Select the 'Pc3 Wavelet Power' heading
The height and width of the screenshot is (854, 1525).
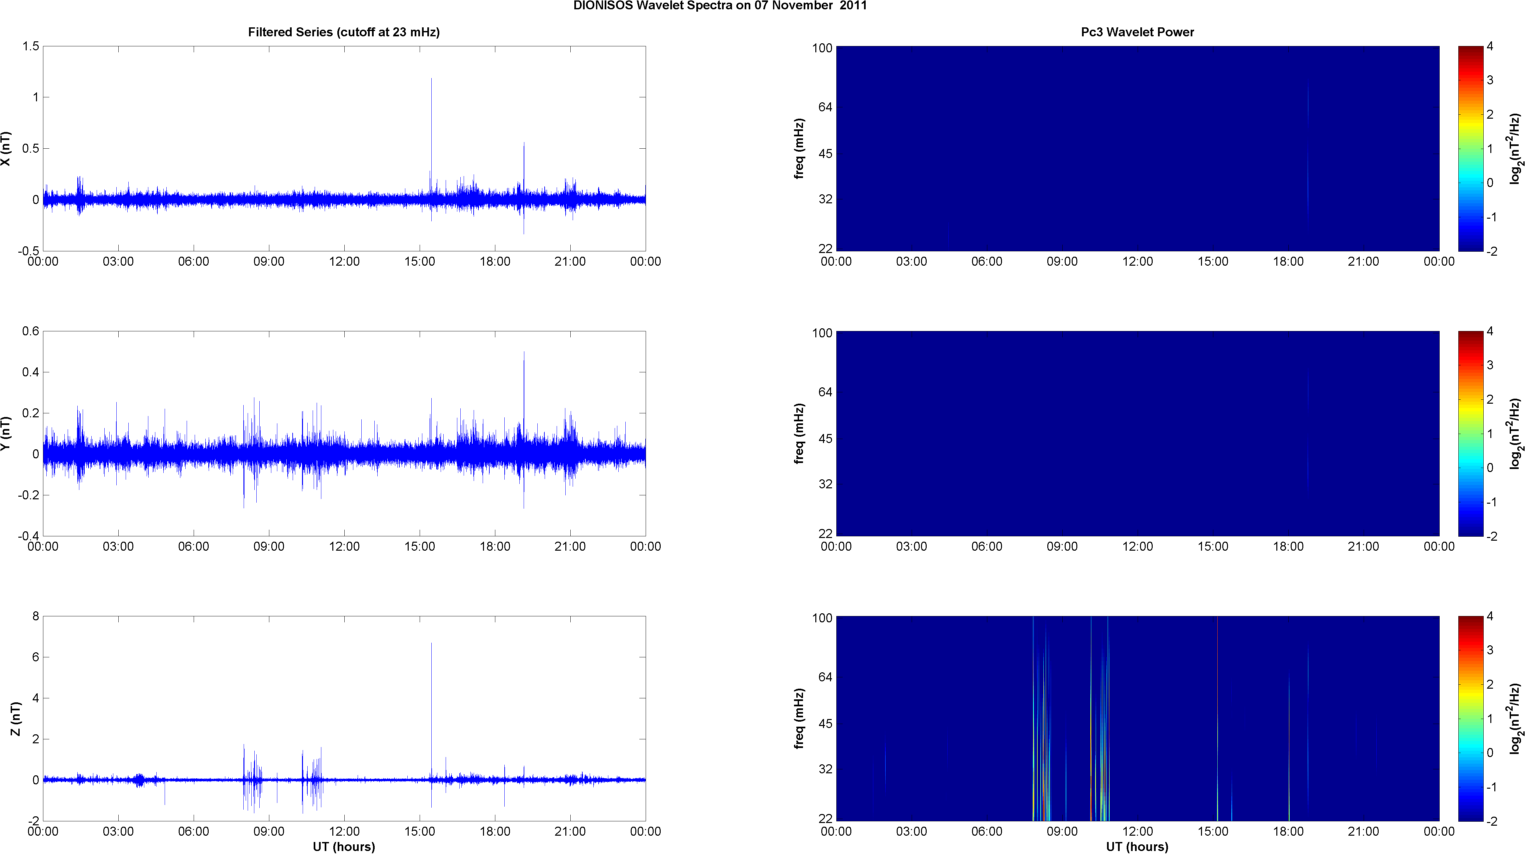pos(1137,32)
